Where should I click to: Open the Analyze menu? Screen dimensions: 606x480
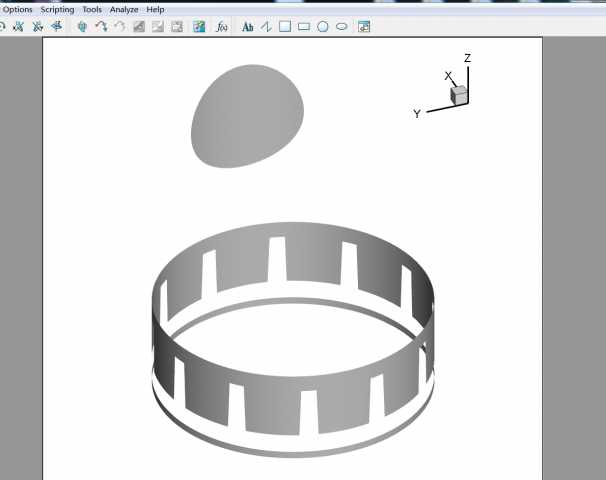(124, 9)
